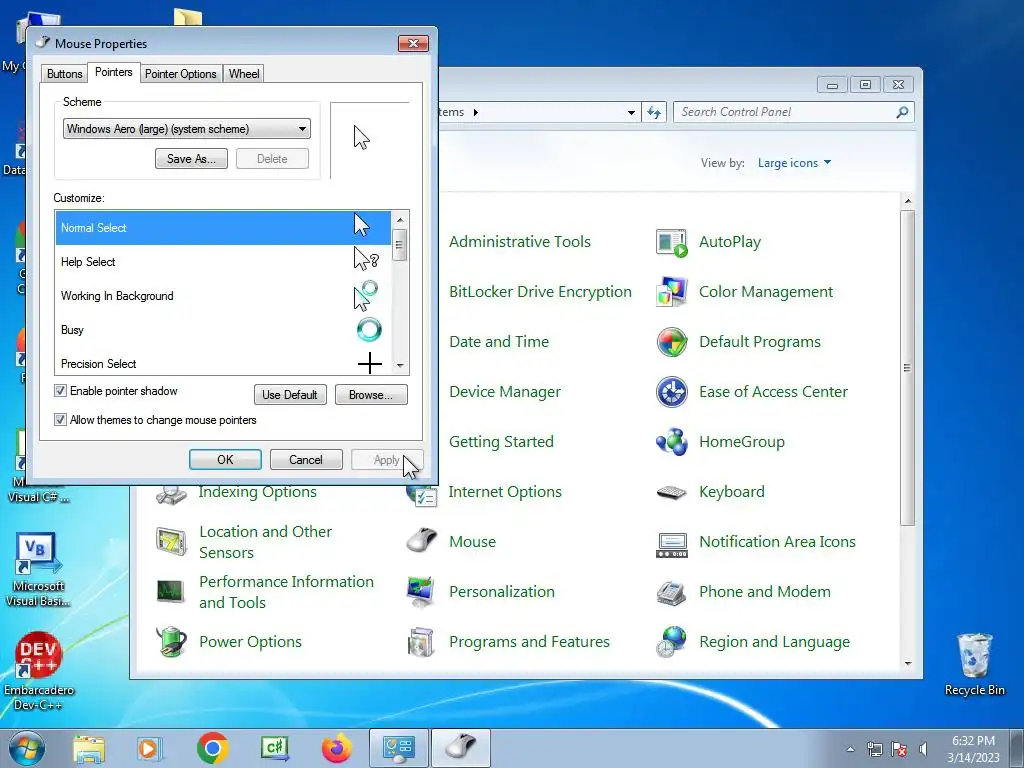This screenshot has width=1024, height=768.
Task: Select Working In Background pointer entry
Action: (223, 296)
